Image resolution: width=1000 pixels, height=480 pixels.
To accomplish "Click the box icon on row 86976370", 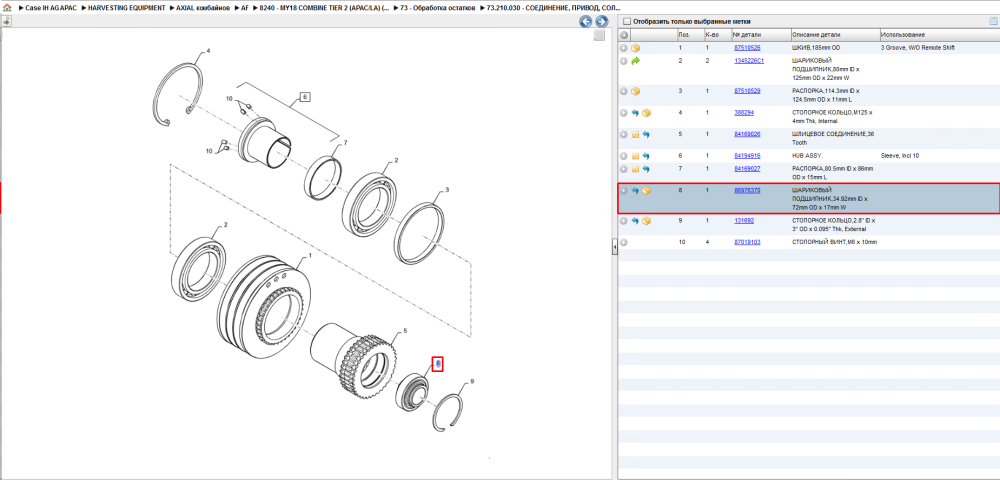I will pyautogui.click(x=646, y=191).
